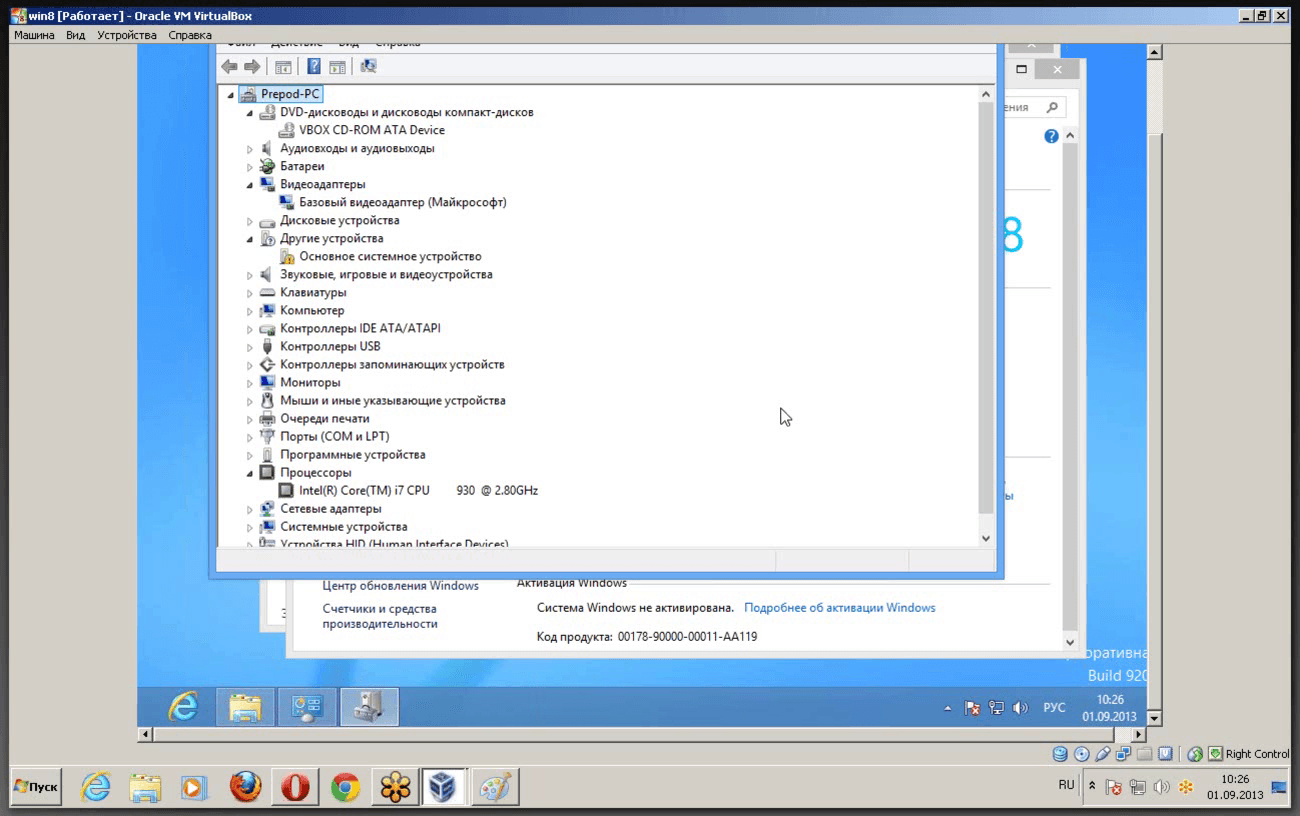Image resolution: width=1300 pixels, height=816 pixels.
Task: Open Paint on the host taskbar
Action: coord(495,787)
